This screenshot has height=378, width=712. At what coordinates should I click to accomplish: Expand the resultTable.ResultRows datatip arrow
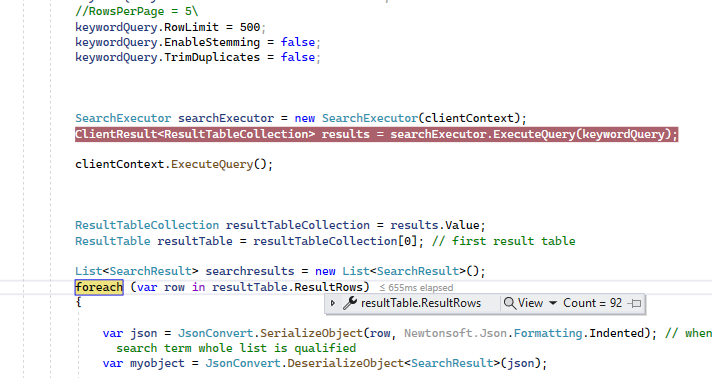pyautogui.click(x=333, y=303)
